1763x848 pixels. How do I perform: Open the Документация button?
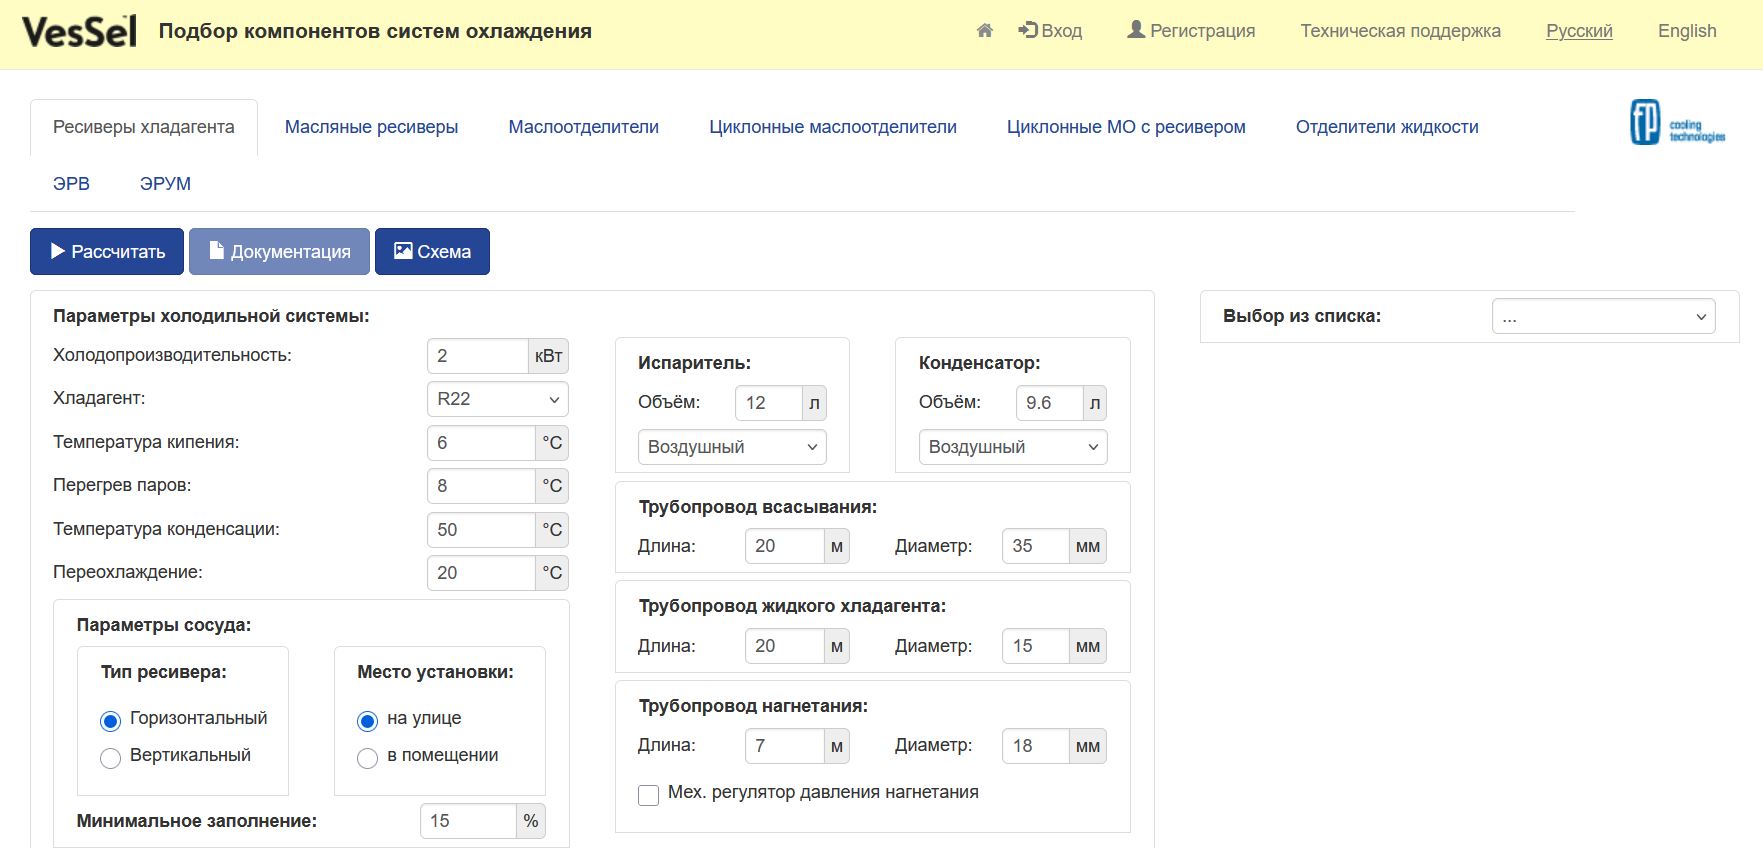(279, 252)
